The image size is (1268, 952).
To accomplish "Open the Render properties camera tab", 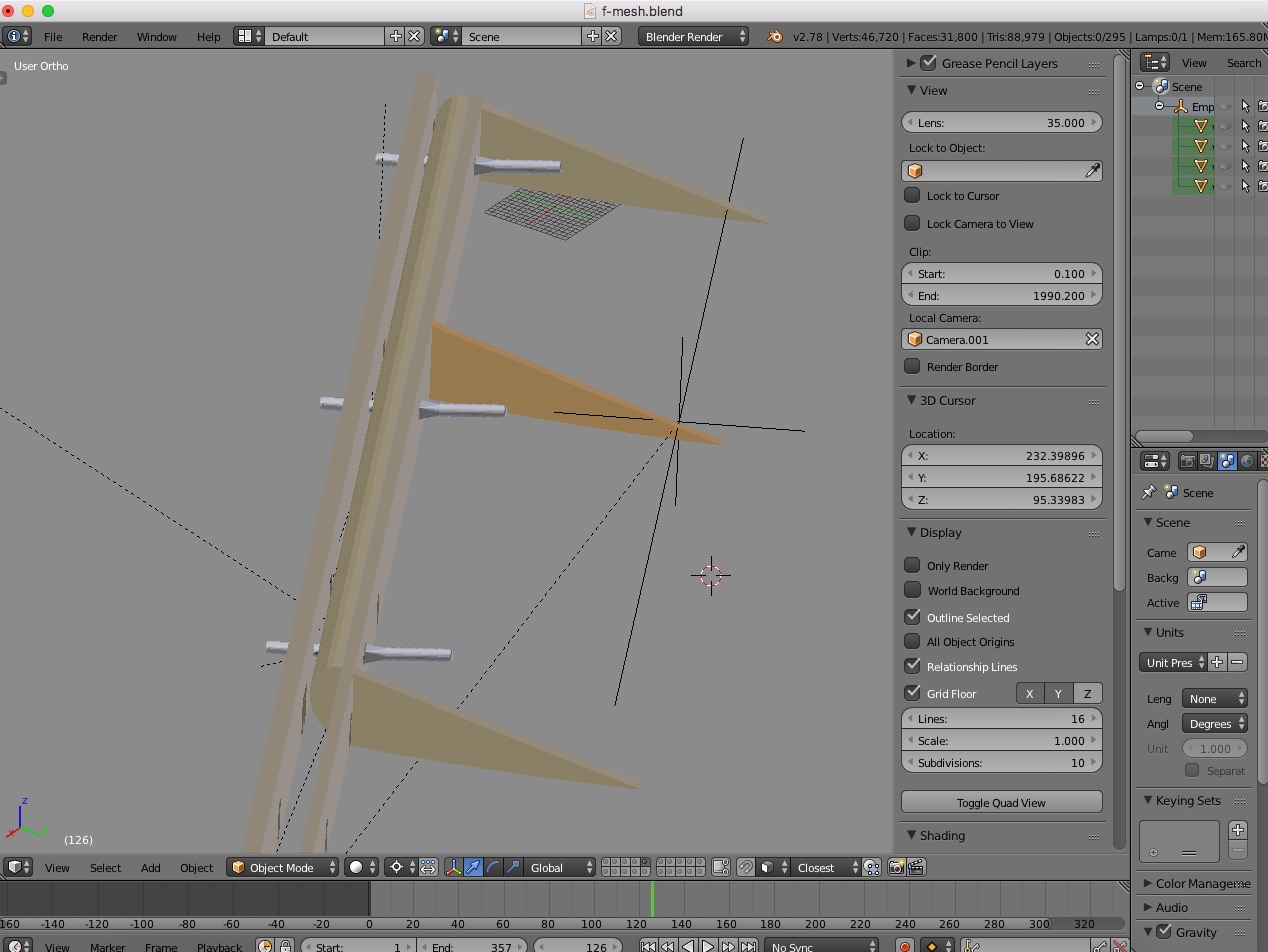I will pyautogui.click(x=1187, y=461).
